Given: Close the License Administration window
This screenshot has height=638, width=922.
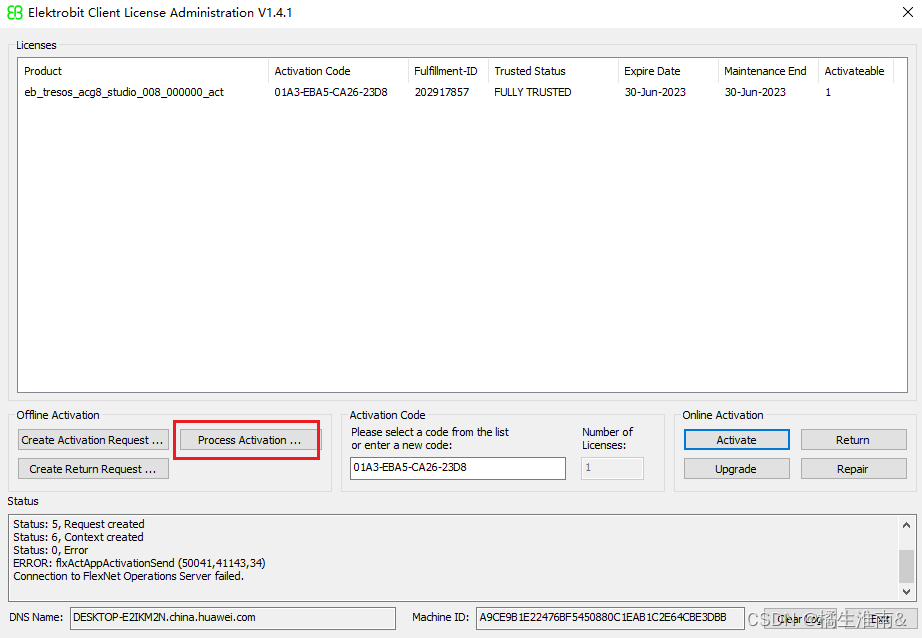Looking at the screenshot, I should (895, 13).
